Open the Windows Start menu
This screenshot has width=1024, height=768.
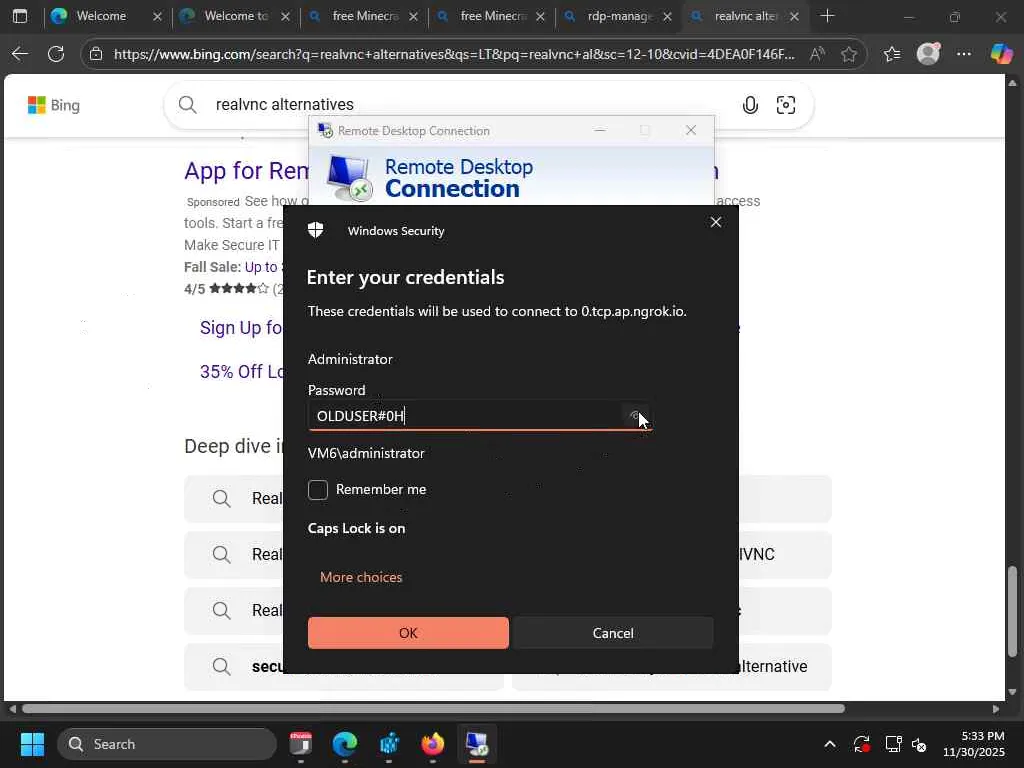pos(32,744)
